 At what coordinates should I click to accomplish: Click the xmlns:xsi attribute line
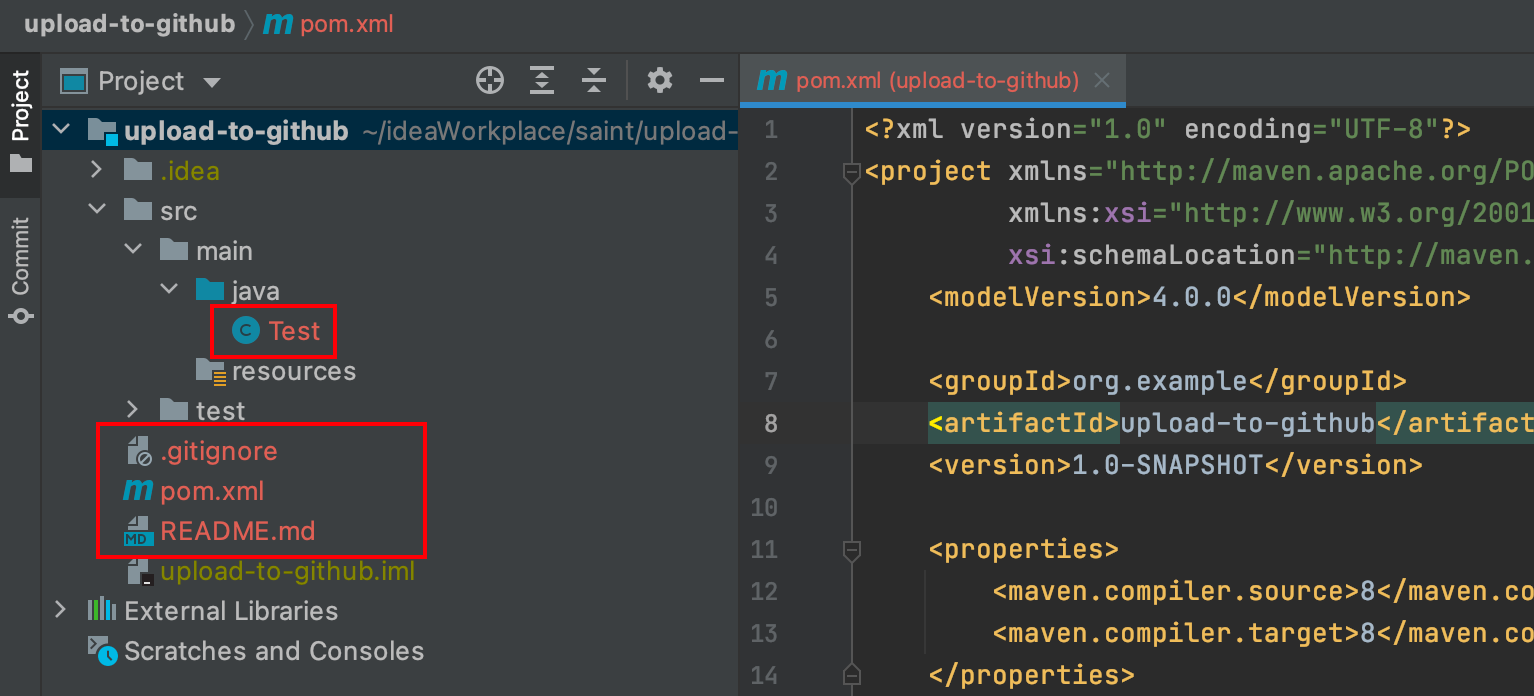[1271, 213]
